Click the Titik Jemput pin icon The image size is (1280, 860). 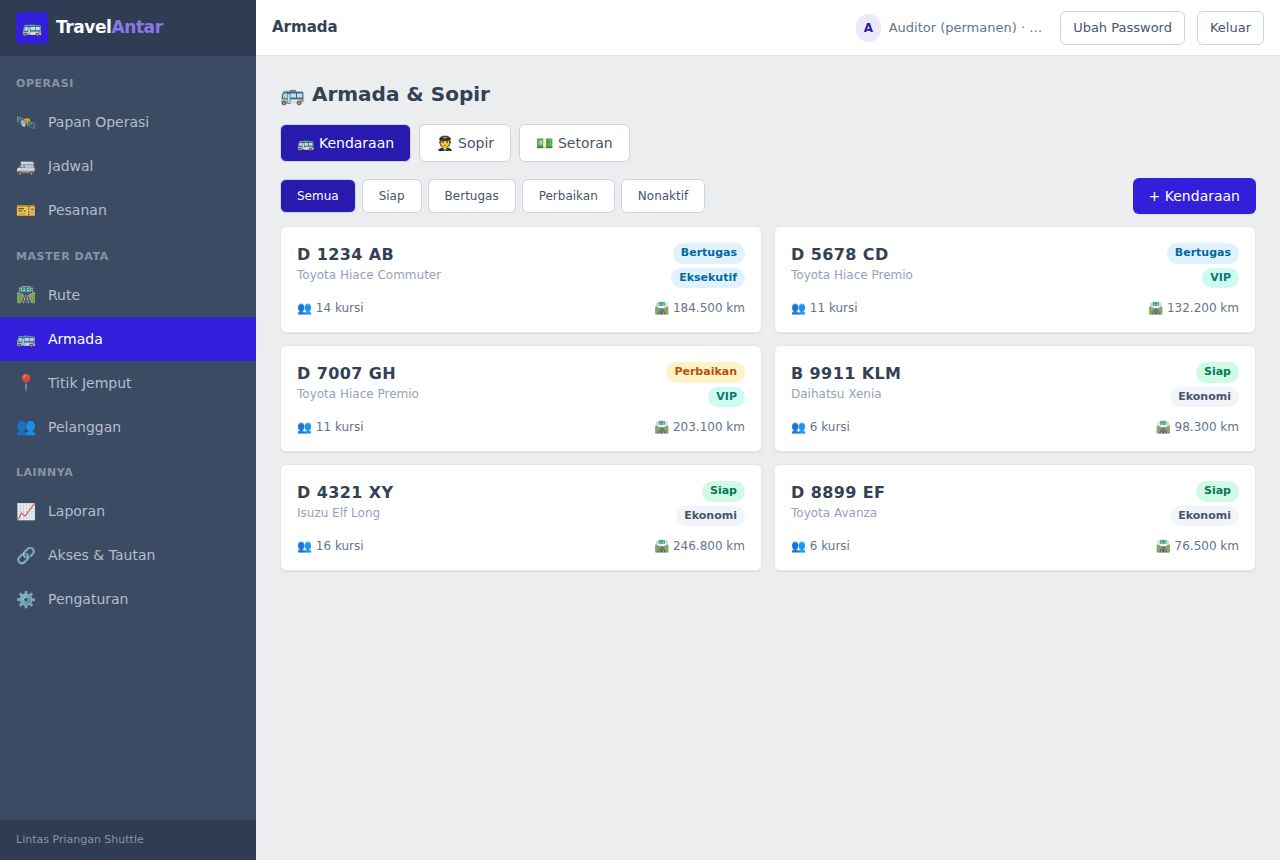tap(26, 383)
